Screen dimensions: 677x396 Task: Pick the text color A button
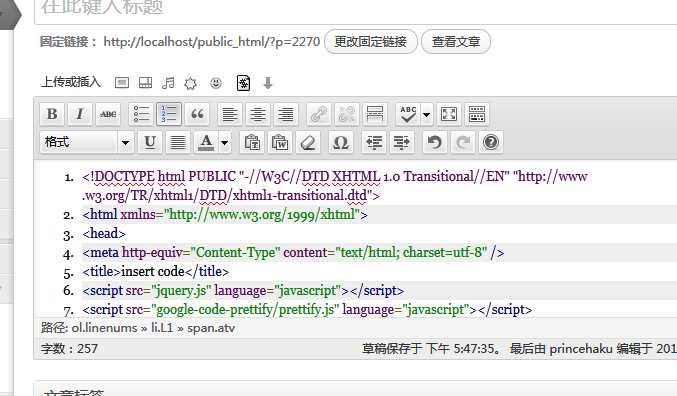206,142
